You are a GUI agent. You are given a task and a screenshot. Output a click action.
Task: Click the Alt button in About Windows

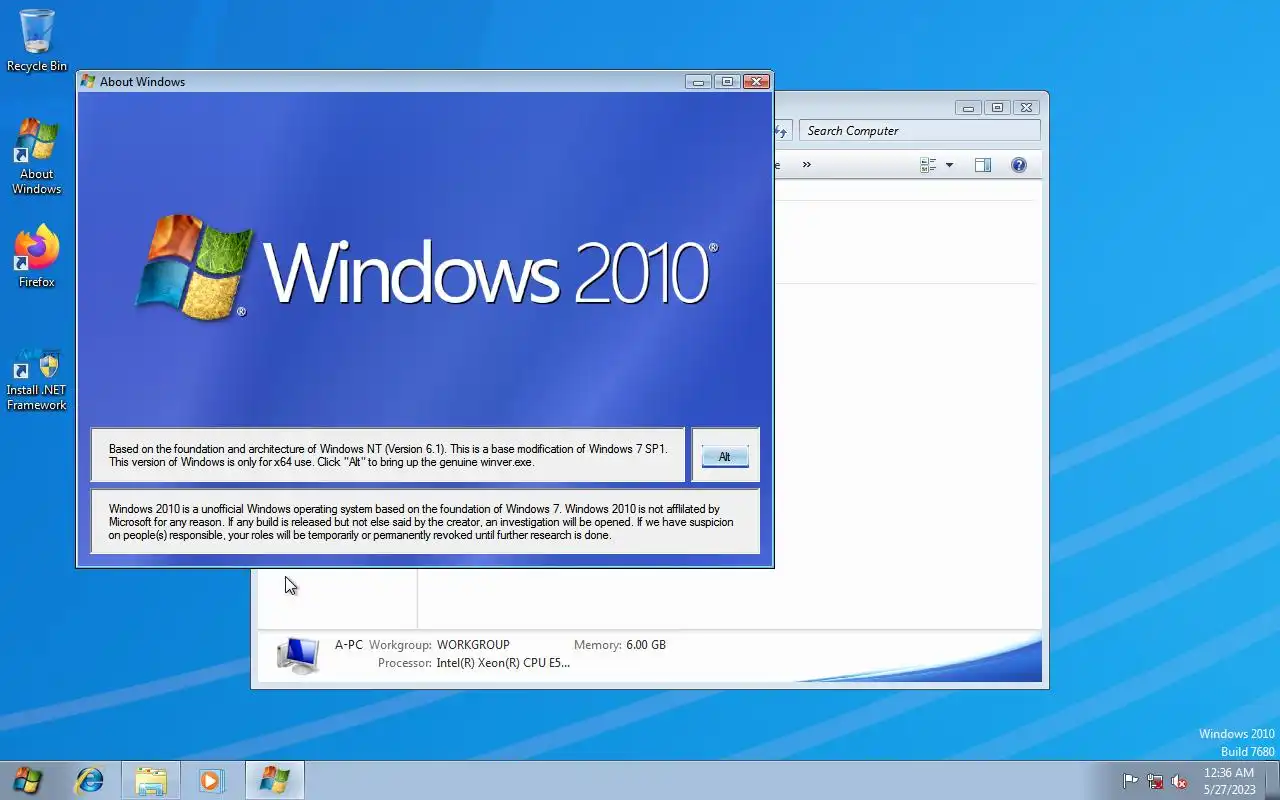pyautogui.click(x=724, y=457)
